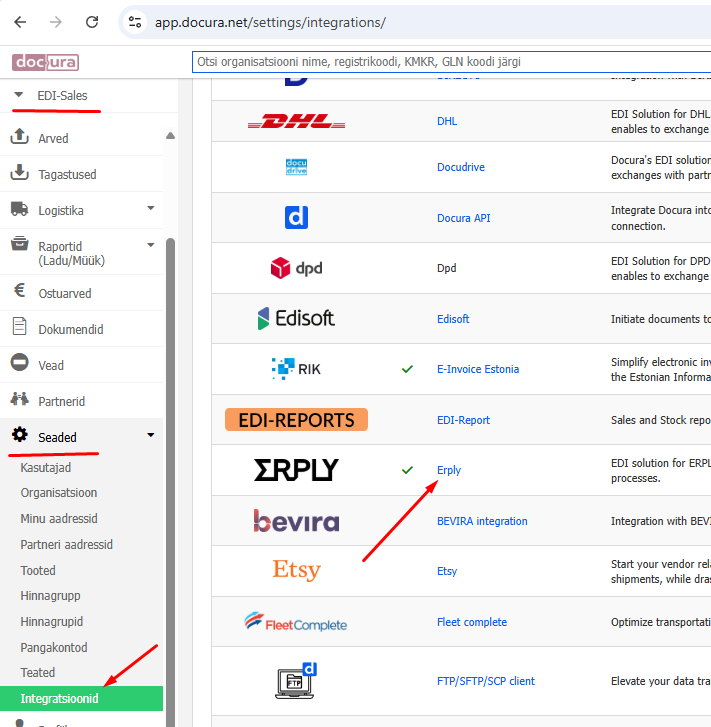
Task: Open Vead menu item
Action: [x=51, y=366]
